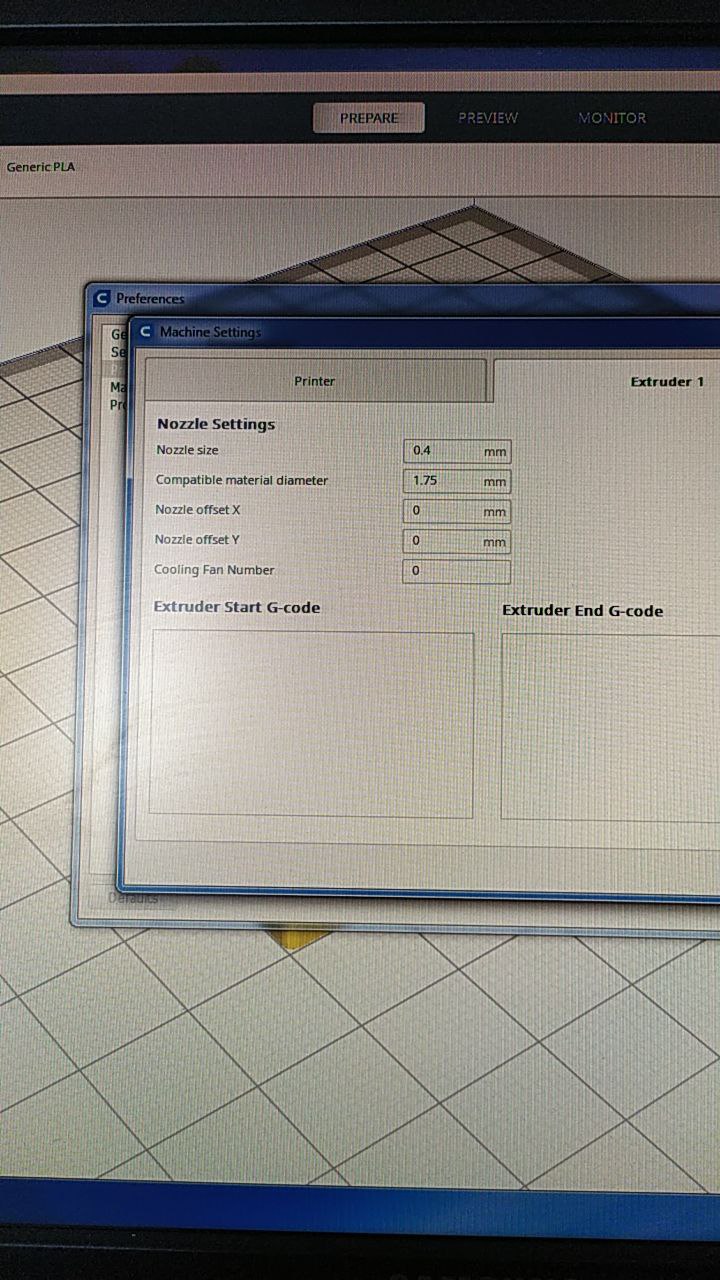Screen dimensions: 720x1280
Task: Edit the Nozzle size field
Action: 457,451
